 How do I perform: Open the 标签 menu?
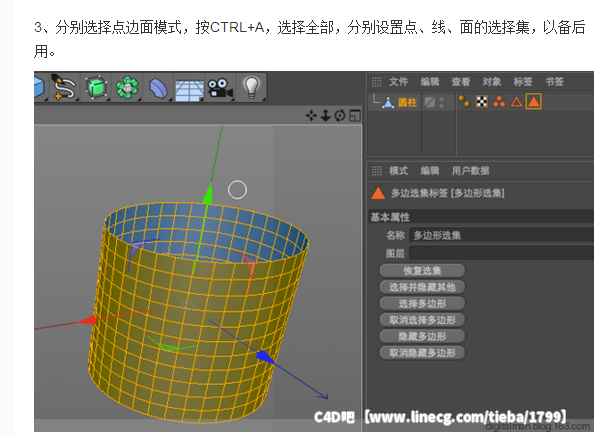(522, 81)
